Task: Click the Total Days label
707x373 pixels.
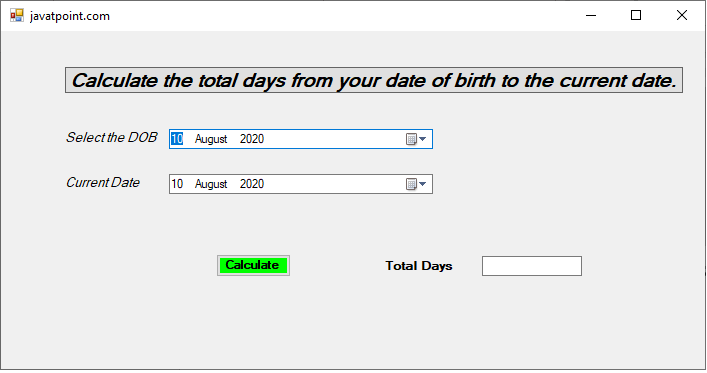Action: pyautogui.click(x=418, y=266)
